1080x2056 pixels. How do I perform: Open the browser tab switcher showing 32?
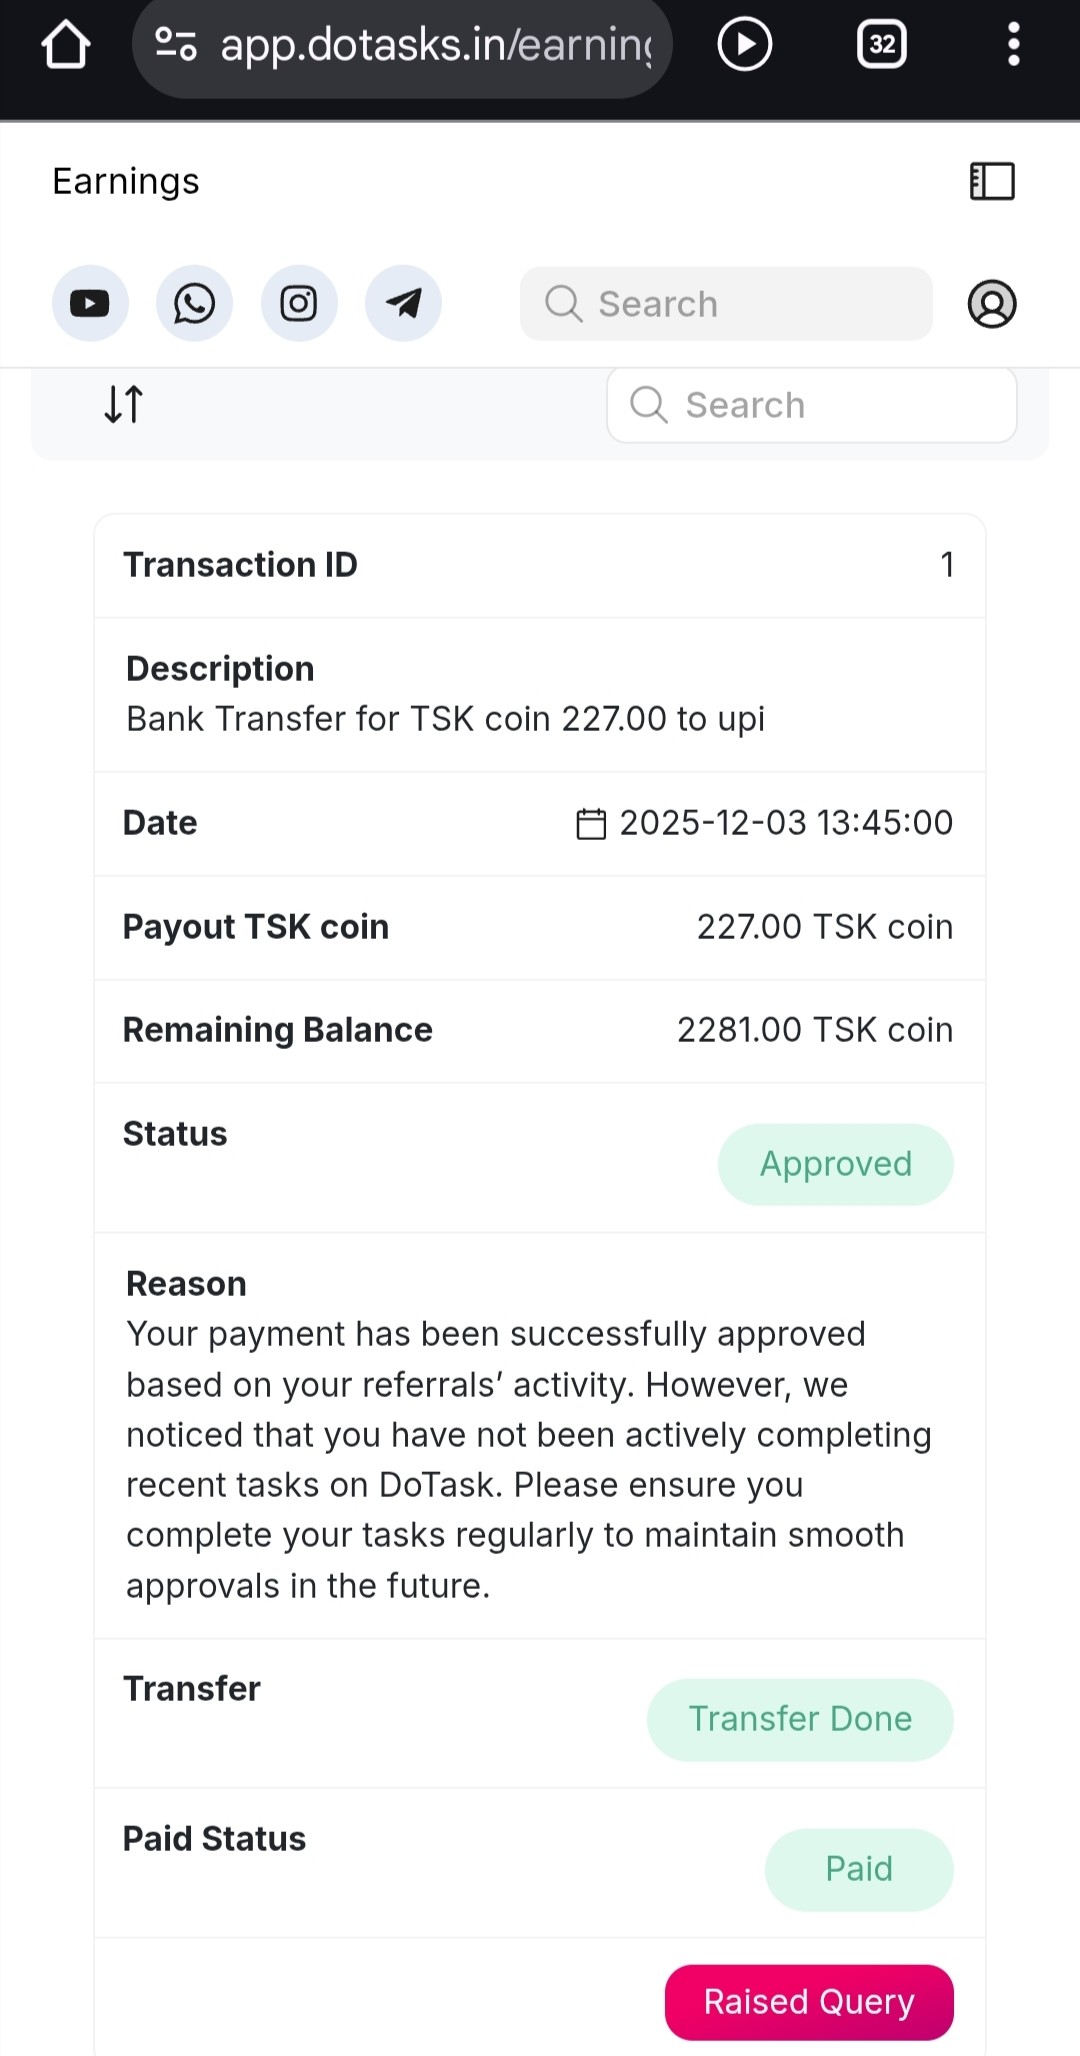(x=882, y=45)
